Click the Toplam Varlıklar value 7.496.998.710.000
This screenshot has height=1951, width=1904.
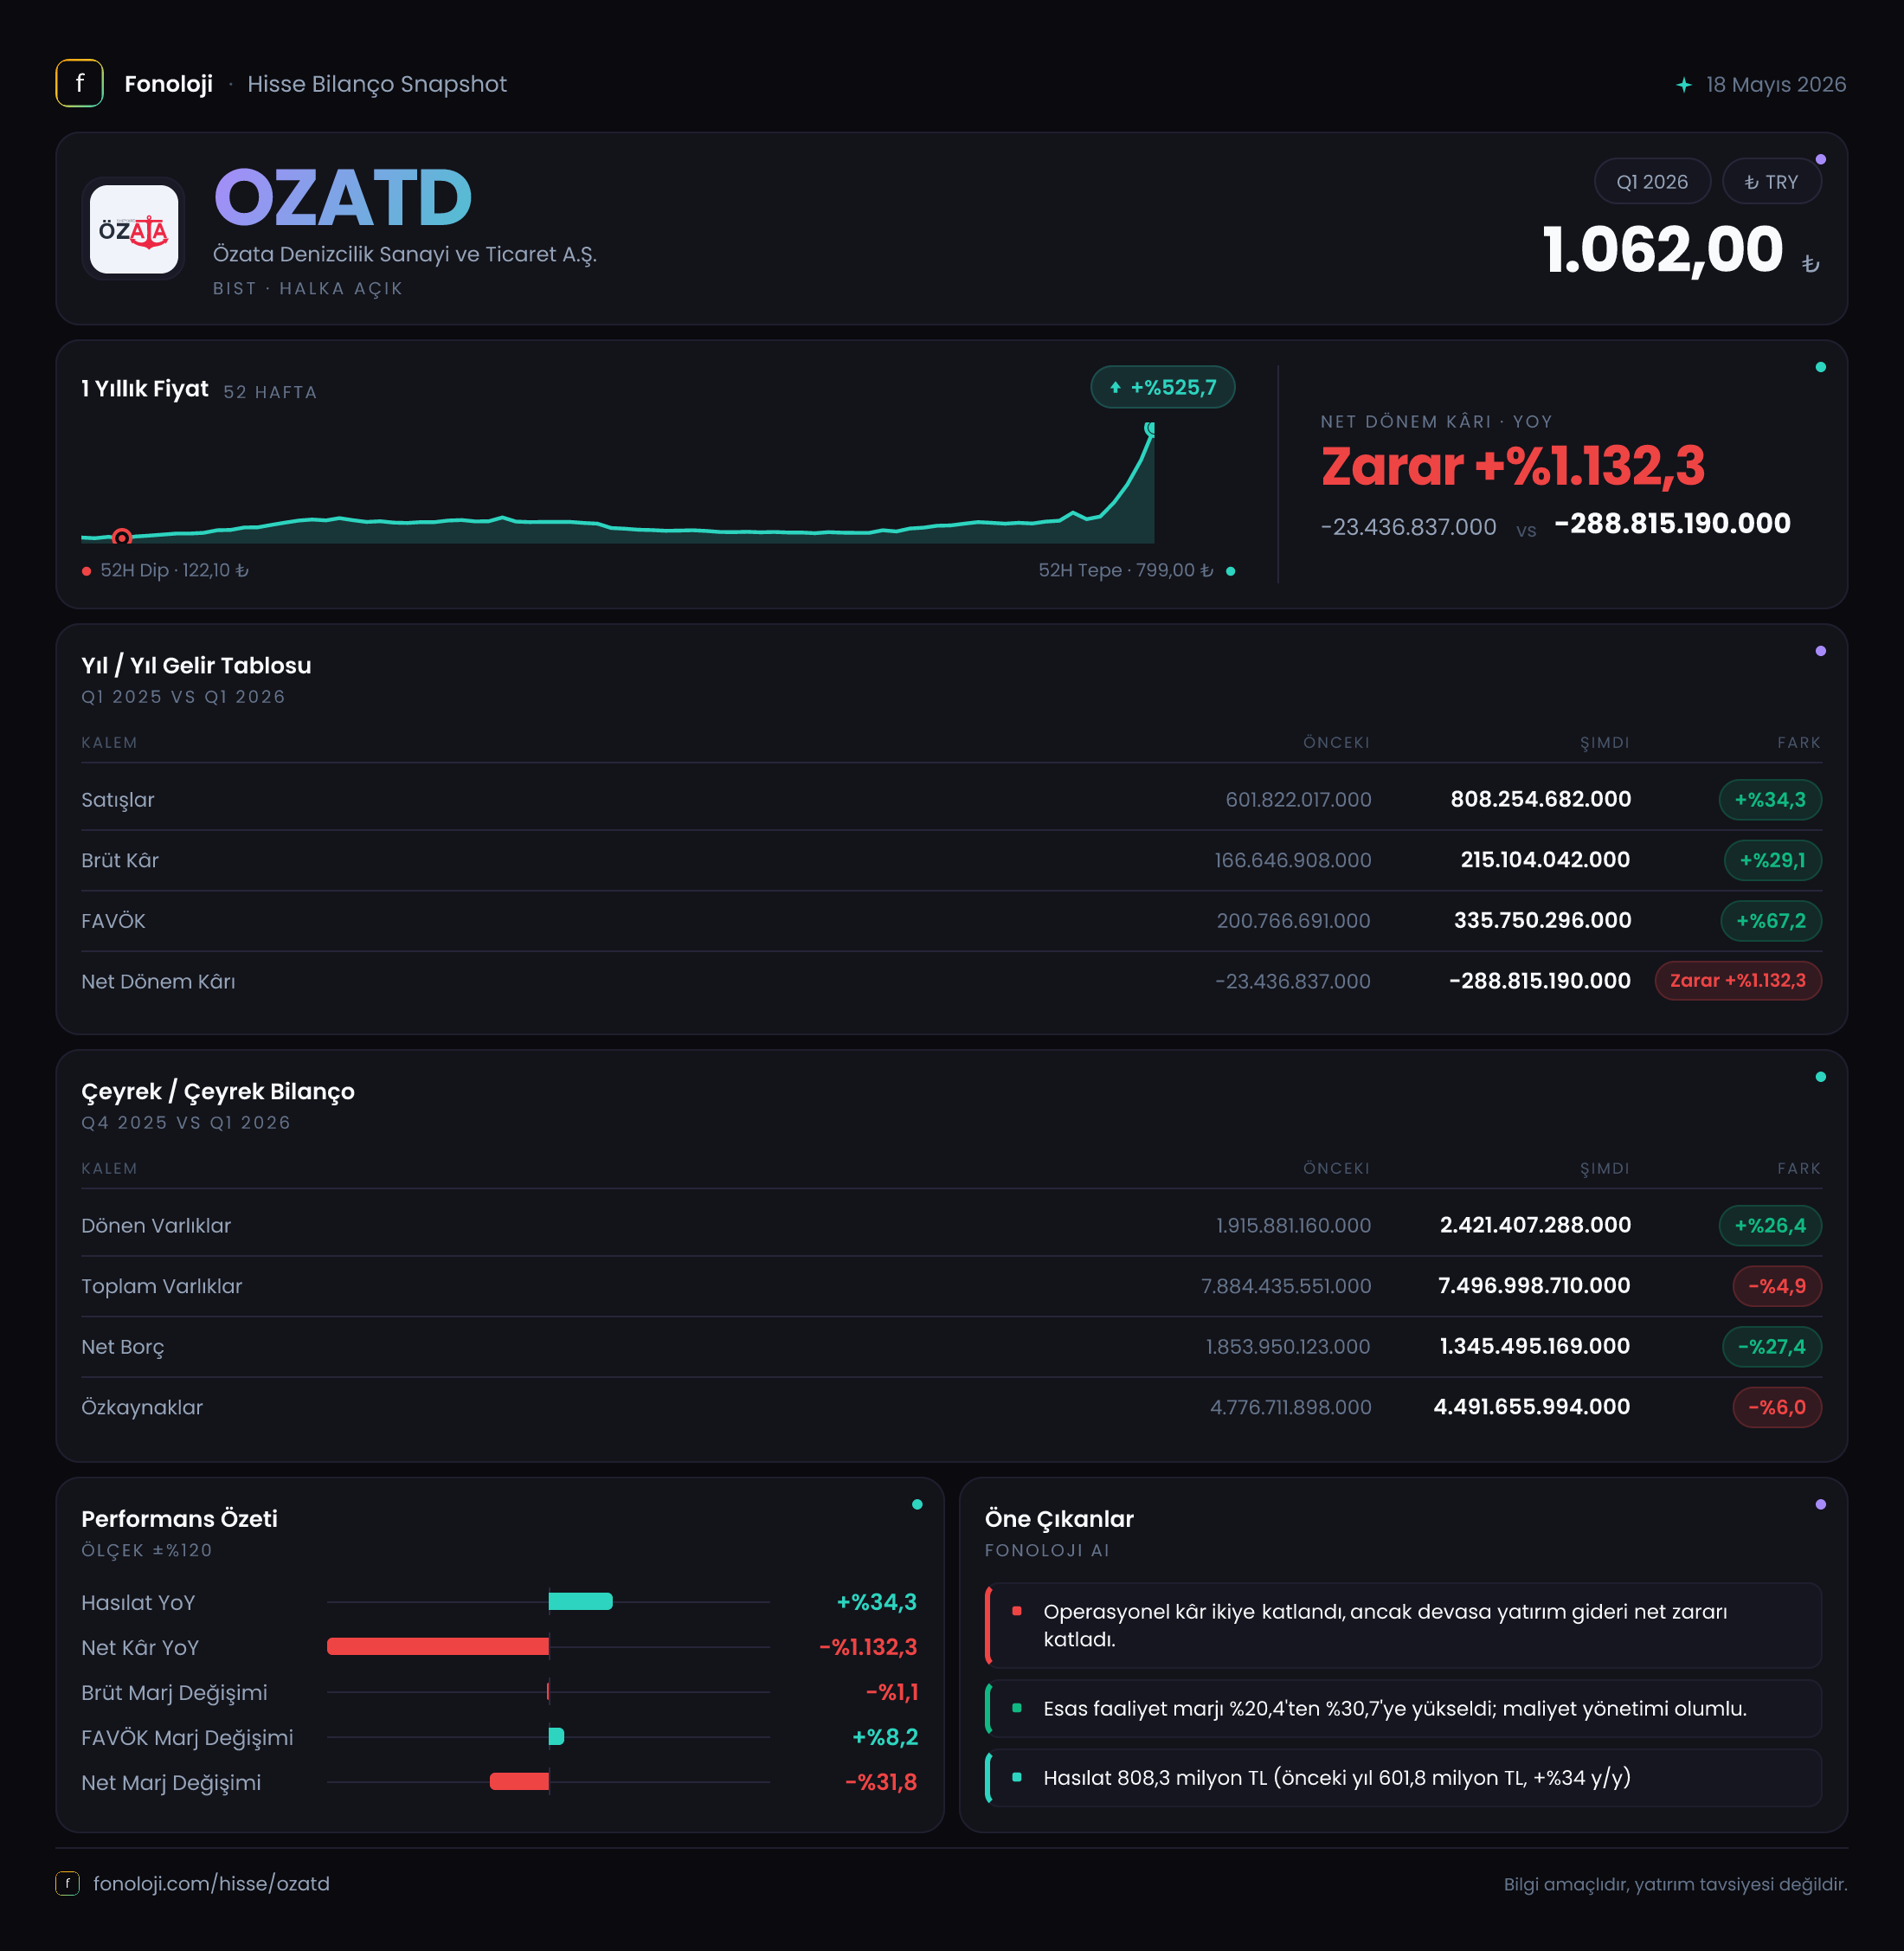coord(1534,1285)
